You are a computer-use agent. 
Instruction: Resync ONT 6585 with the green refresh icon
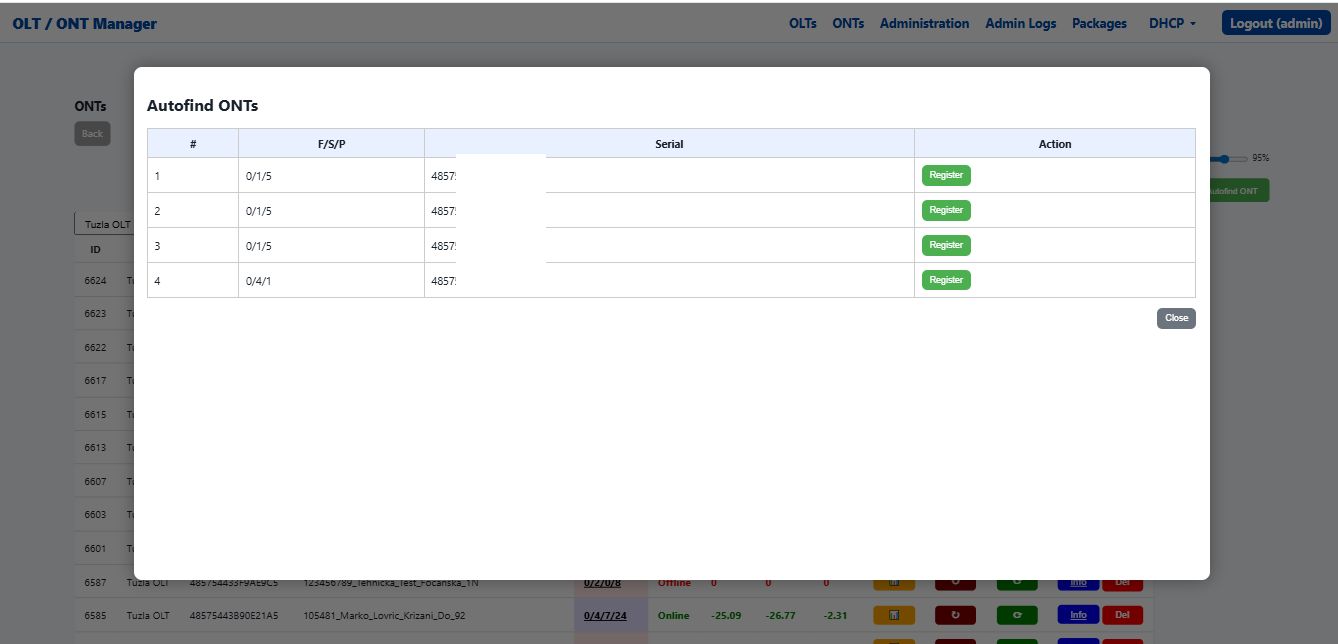coord(1016,615)
